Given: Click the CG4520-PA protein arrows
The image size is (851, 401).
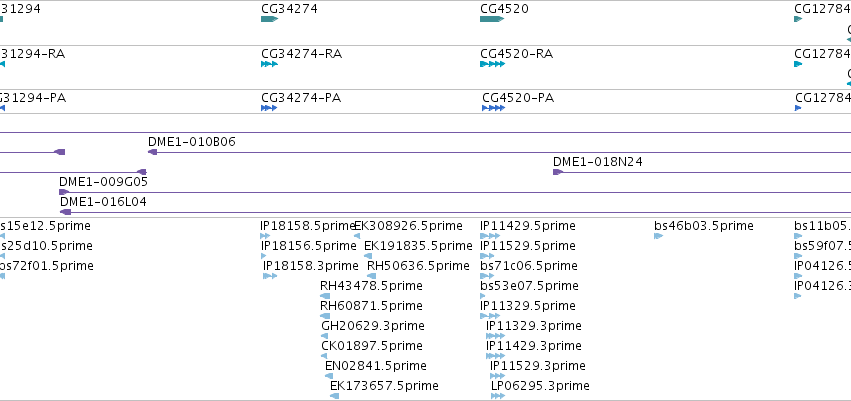Looking at the screenshot, I should pyautogui.click(x=493, y=108).
